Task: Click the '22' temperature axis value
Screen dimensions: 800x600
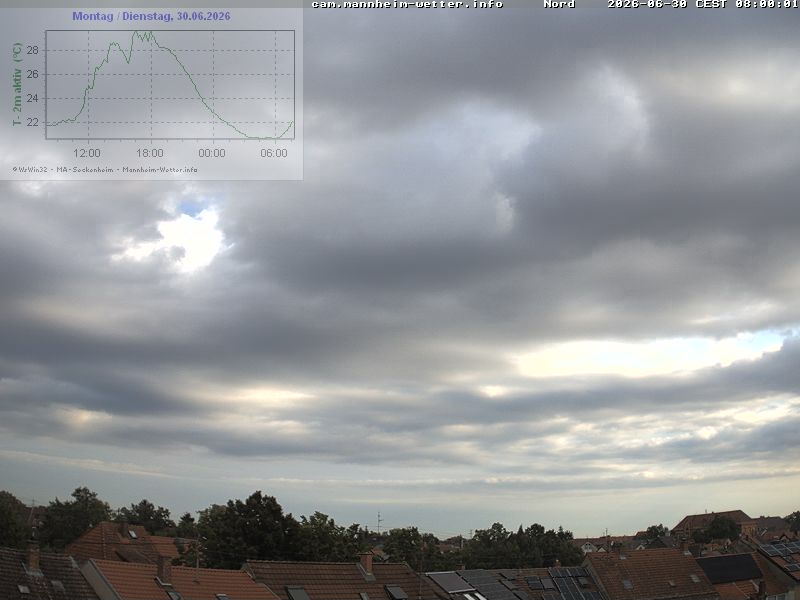Action: 33,122
